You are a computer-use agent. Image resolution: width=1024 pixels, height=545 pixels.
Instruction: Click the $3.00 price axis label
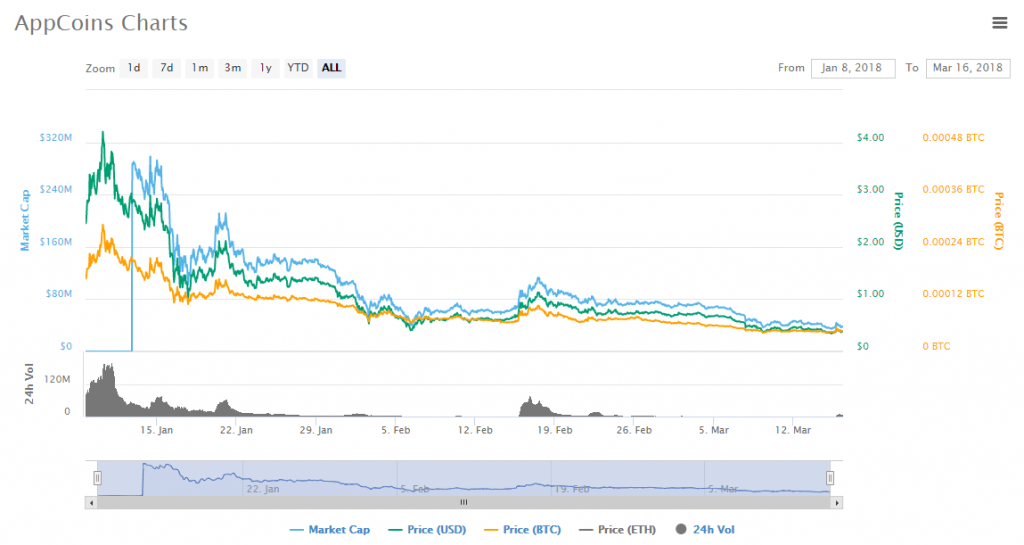[871, 189]
